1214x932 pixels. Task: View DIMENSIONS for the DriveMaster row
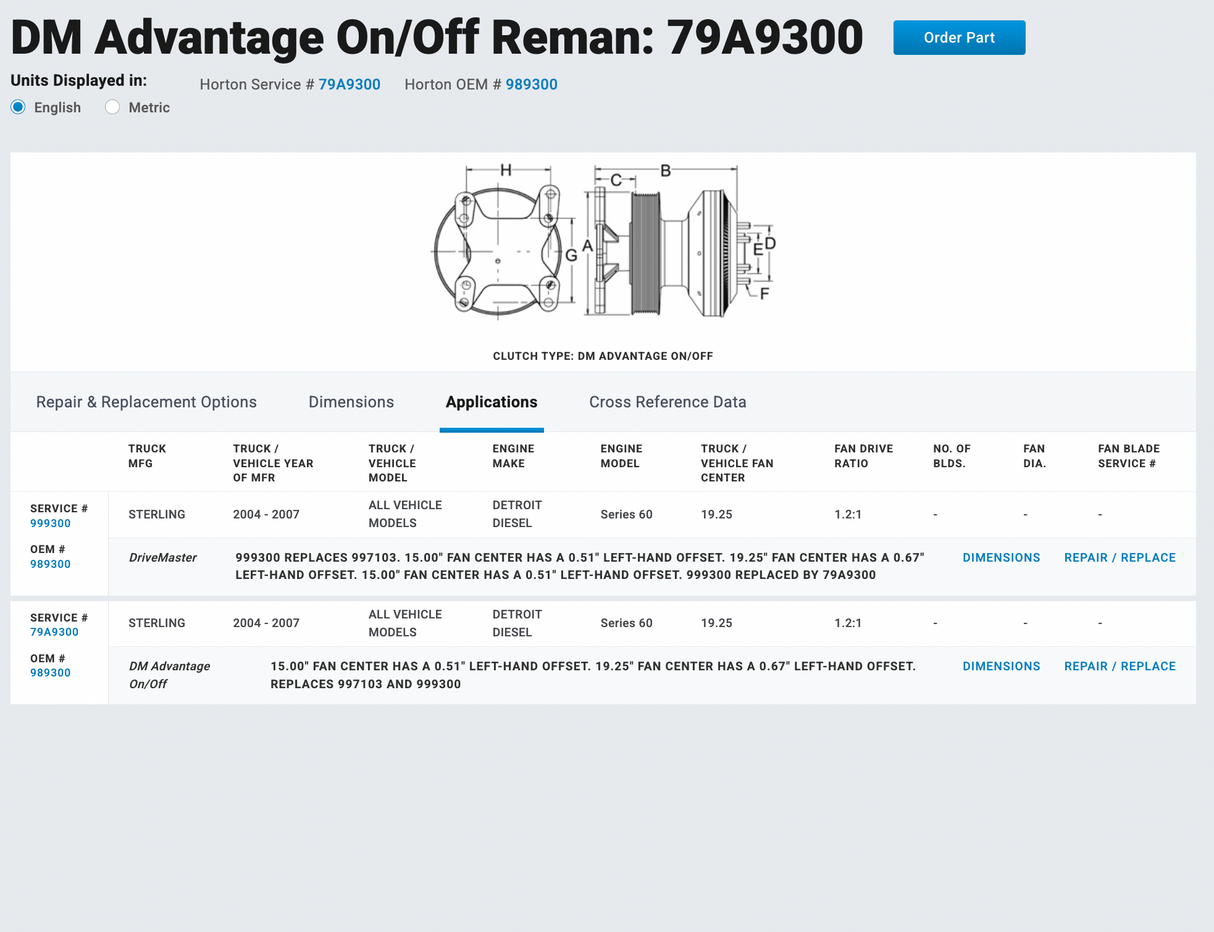(x=1001, y=558)
